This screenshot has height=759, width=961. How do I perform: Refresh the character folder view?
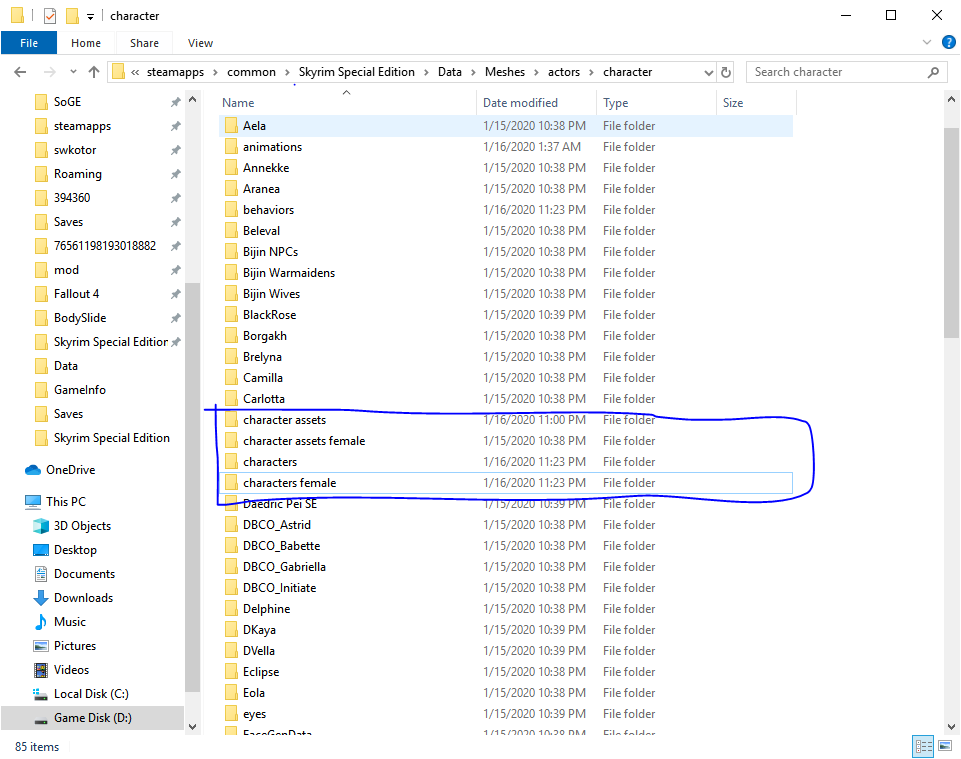[x=726, y=72]
